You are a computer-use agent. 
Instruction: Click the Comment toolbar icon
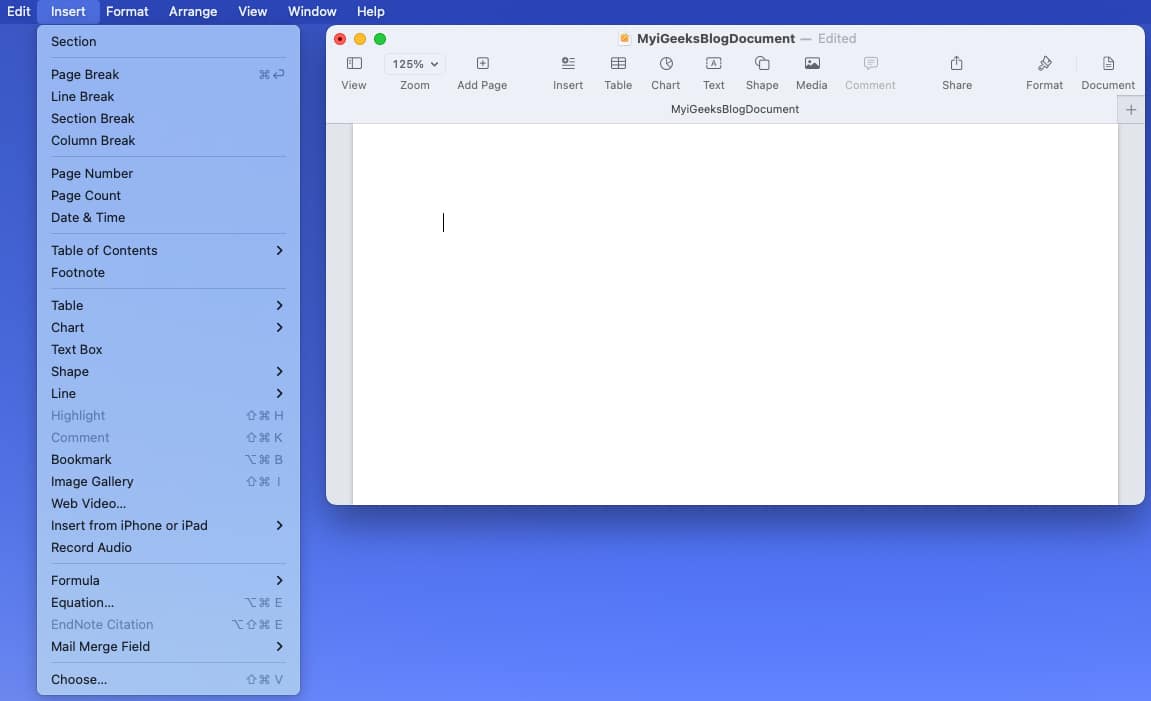[x=871, y=64]
